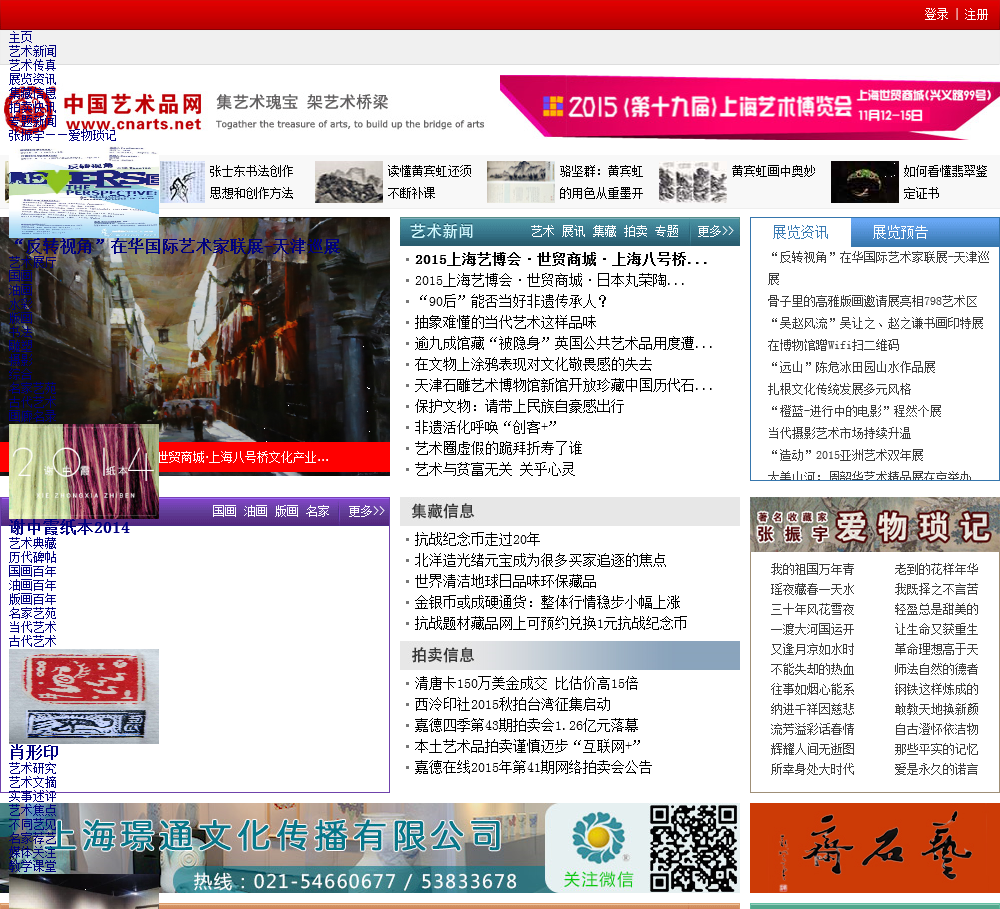Click the 肖形印 seal thumbnail
1000x909 pixels.
tap(84, 697)
